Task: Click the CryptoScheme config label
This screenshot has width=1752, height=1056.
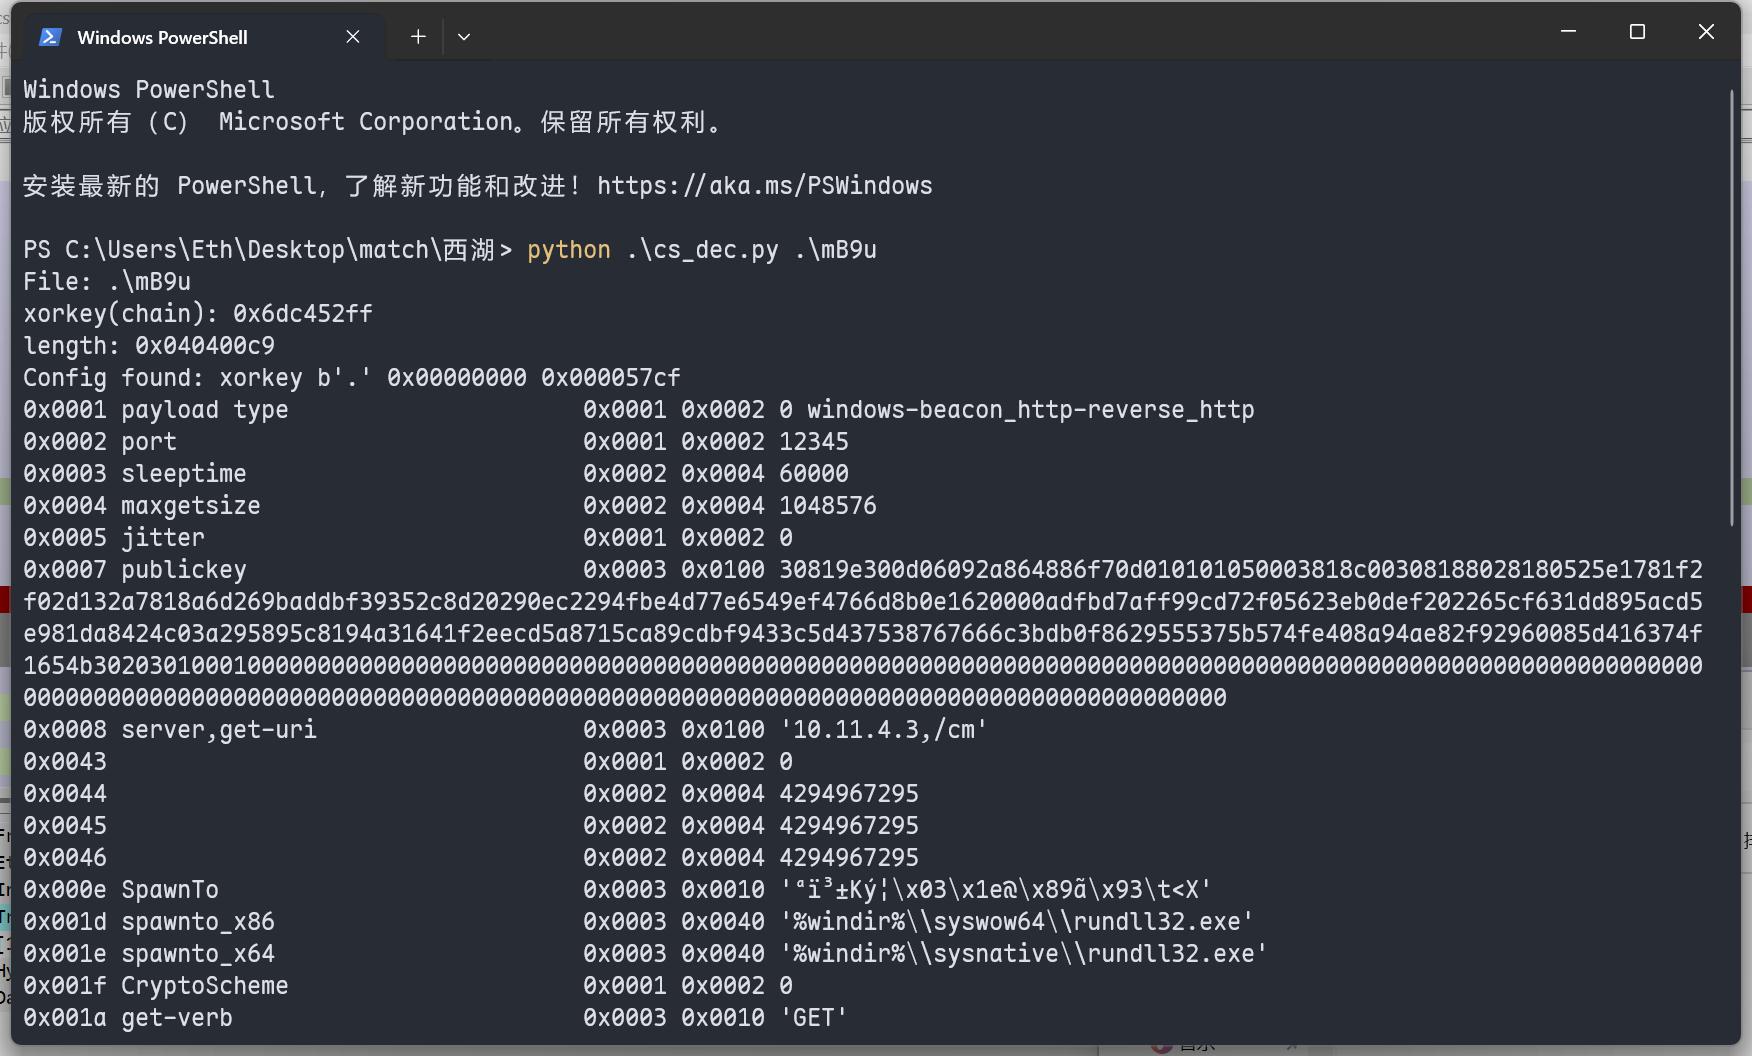Action: pyautogui.click(x=204, y=986)
